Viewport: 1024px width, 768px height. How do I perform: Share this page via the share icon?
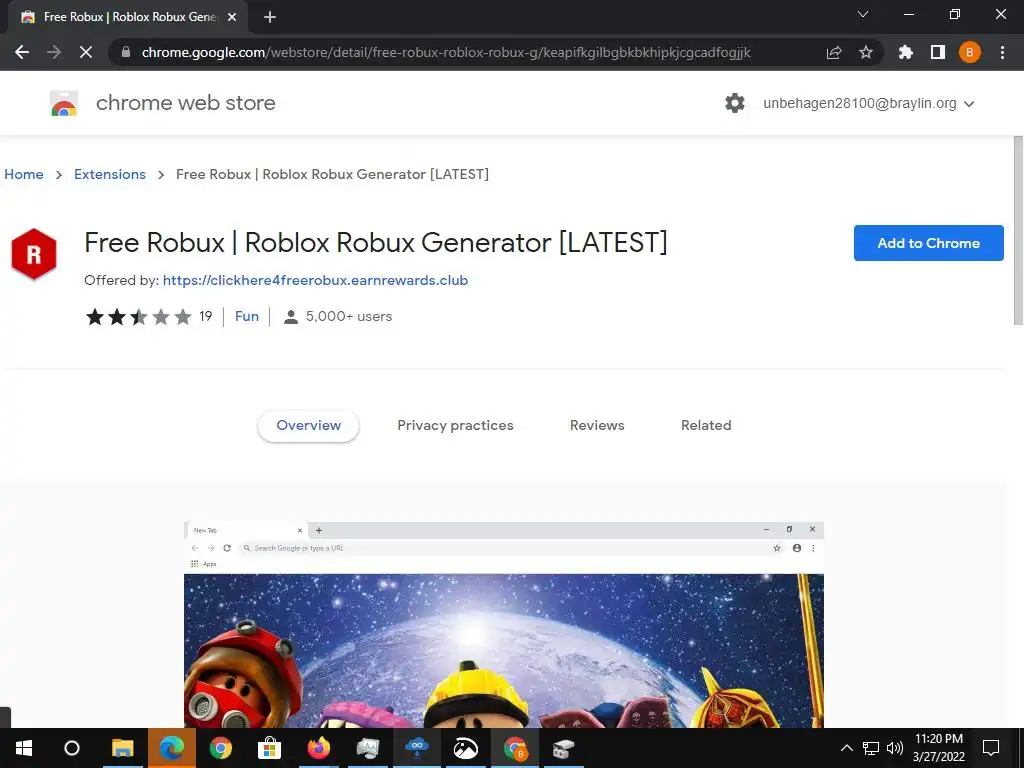(x=833, y=52)
